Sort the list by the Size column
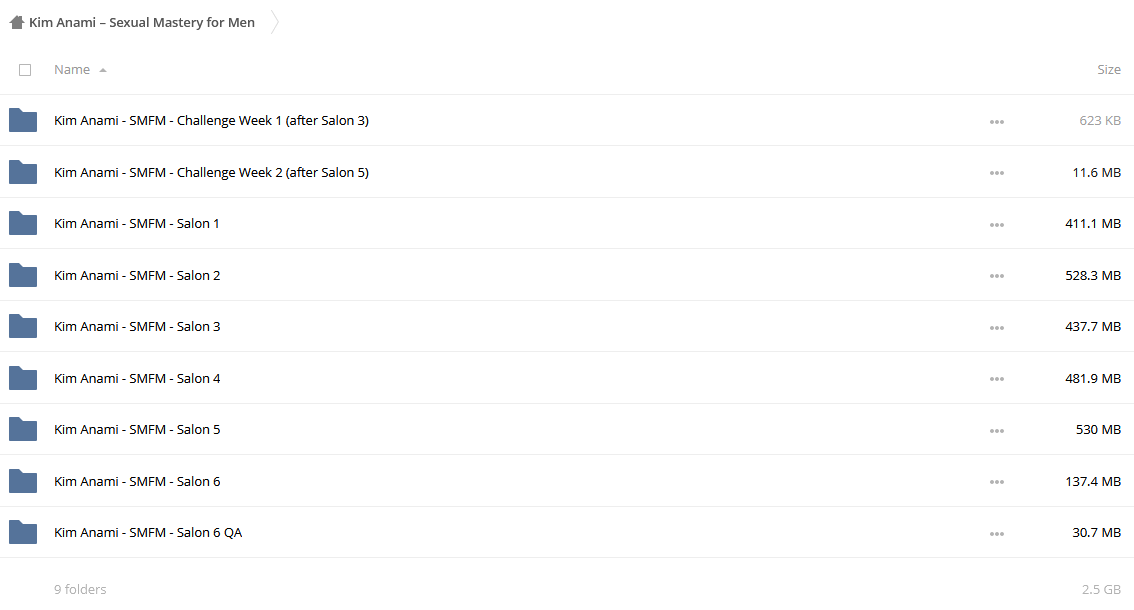 pos(1109,69)
